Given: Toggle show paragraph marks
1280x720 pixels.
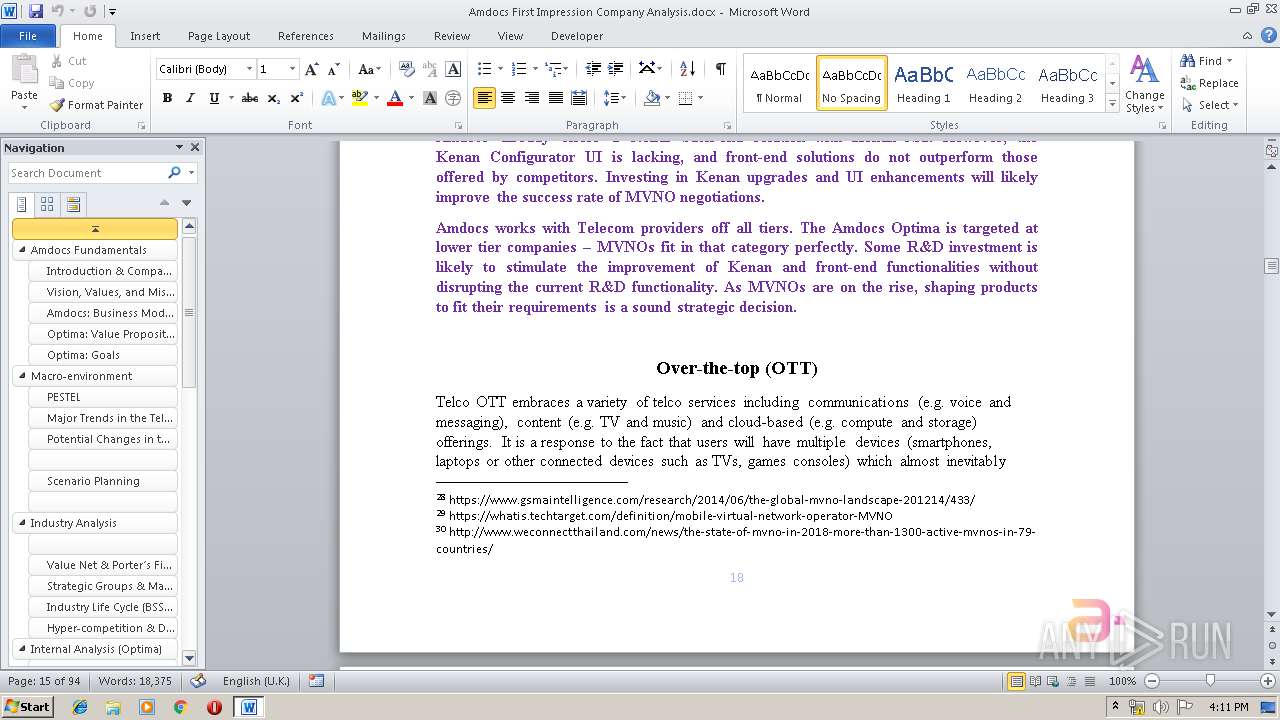Looking at the screenshot, I should 720,69.
